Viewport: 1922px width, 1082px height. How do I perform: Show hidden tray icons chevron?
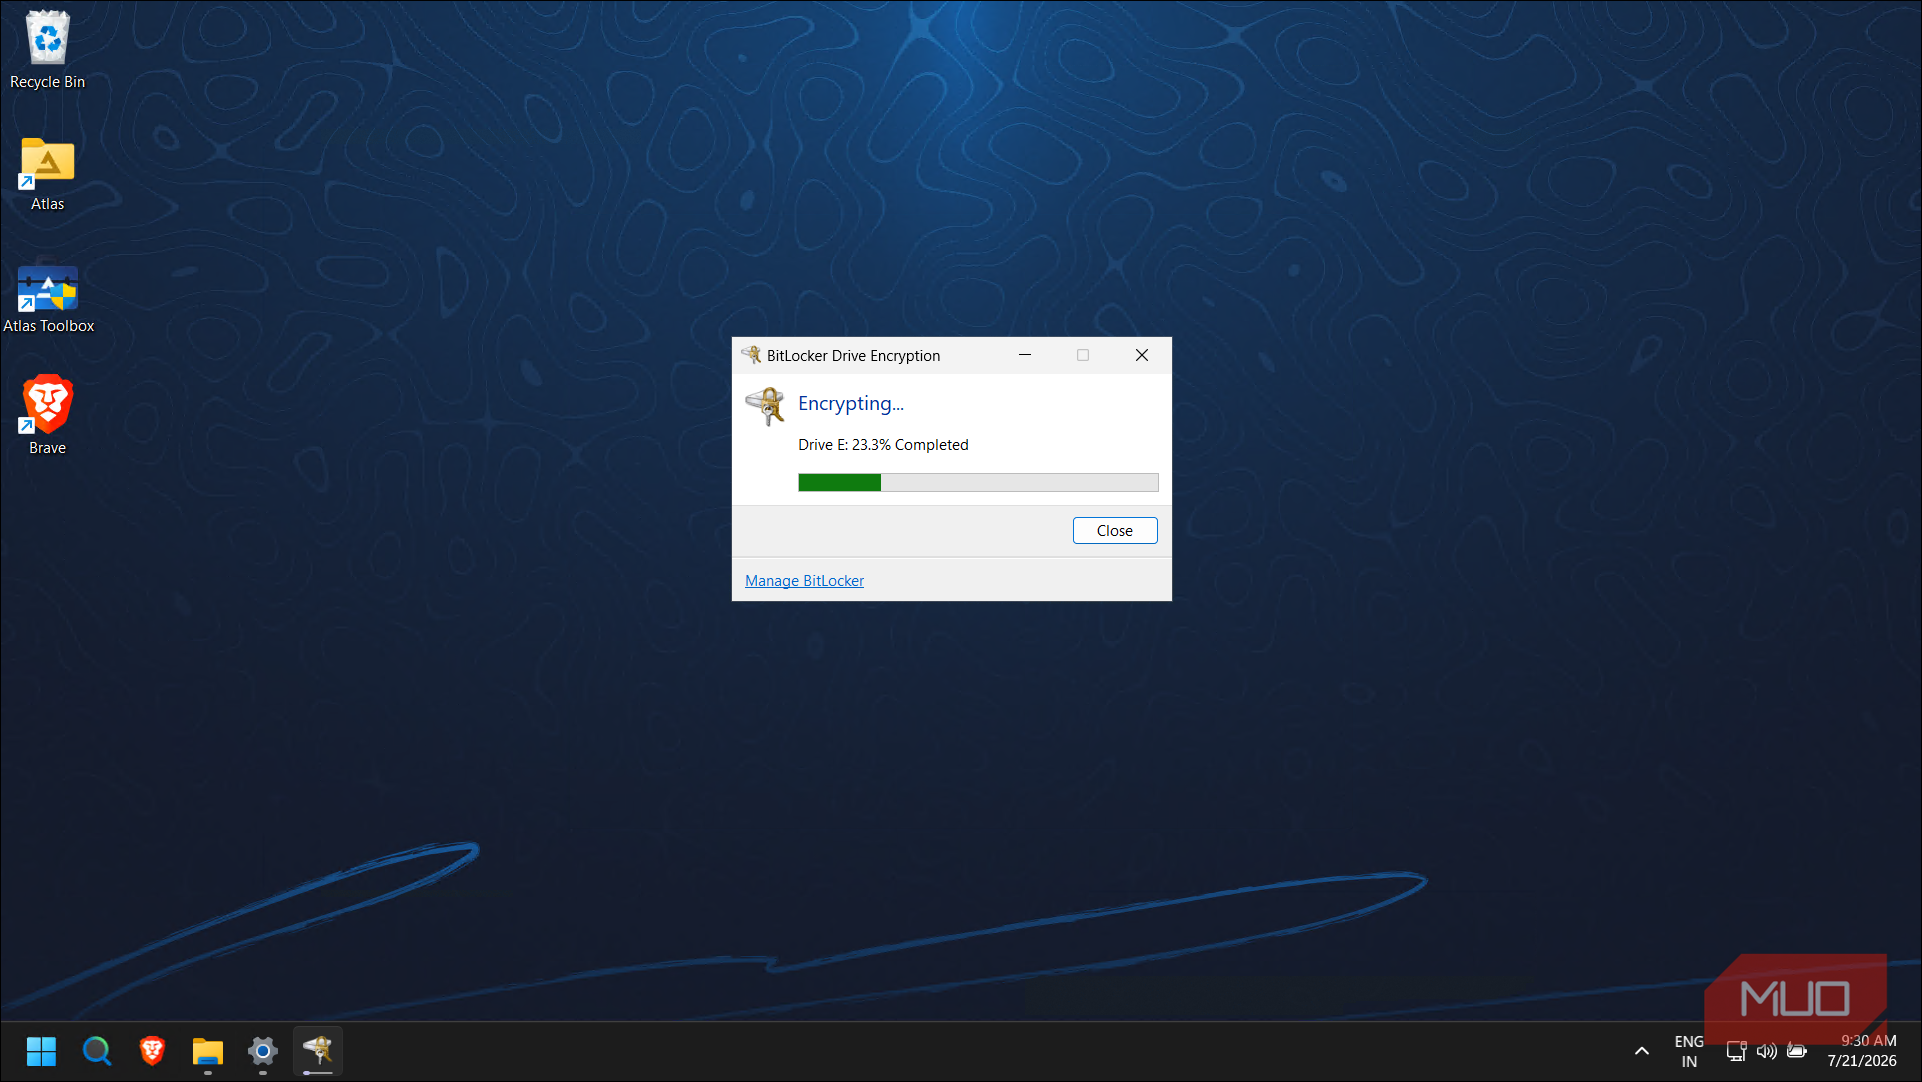pos(1642,1051)
